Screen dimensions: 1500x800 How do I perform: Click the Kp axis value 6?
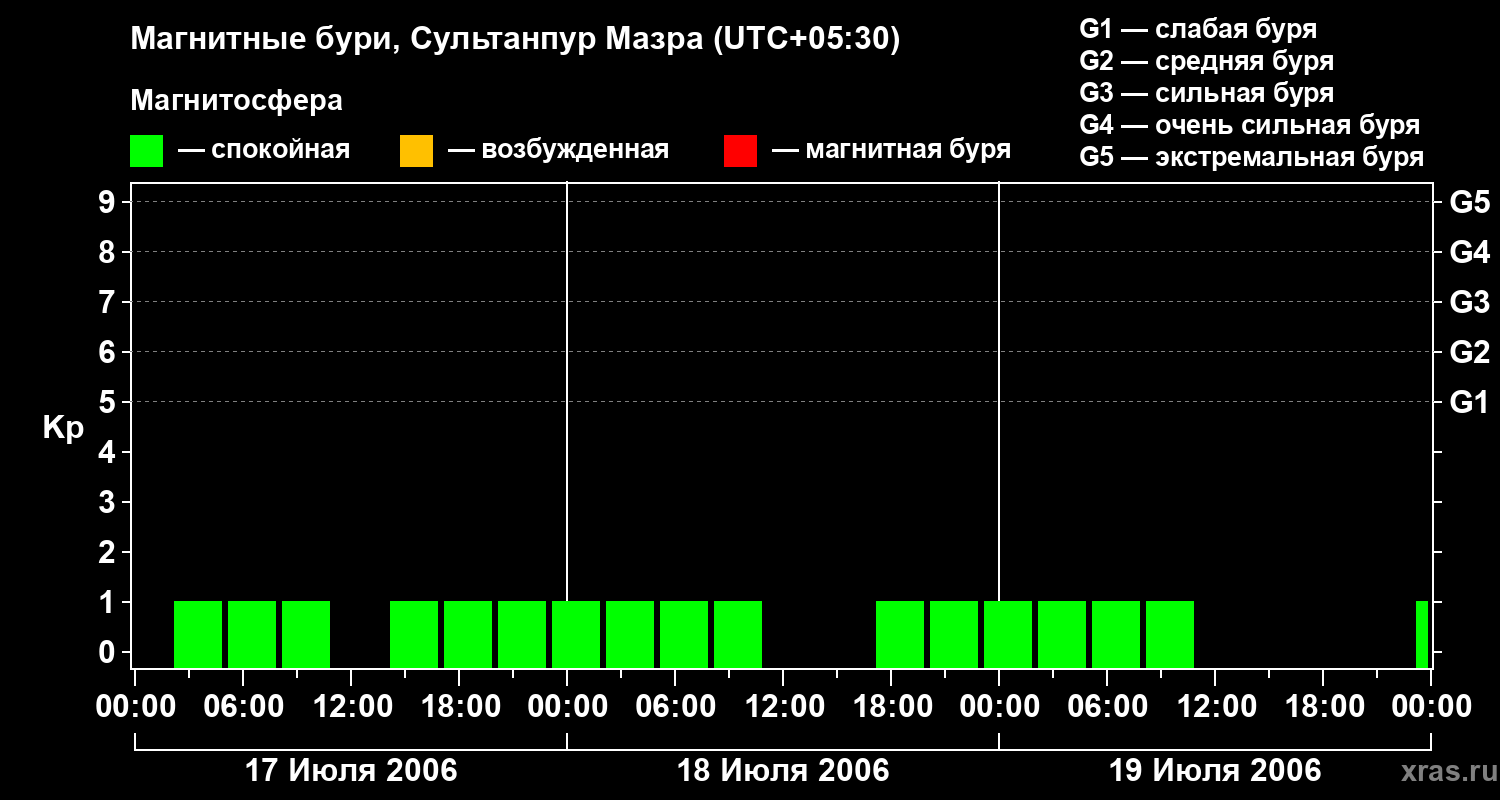(x=109, y=352)
